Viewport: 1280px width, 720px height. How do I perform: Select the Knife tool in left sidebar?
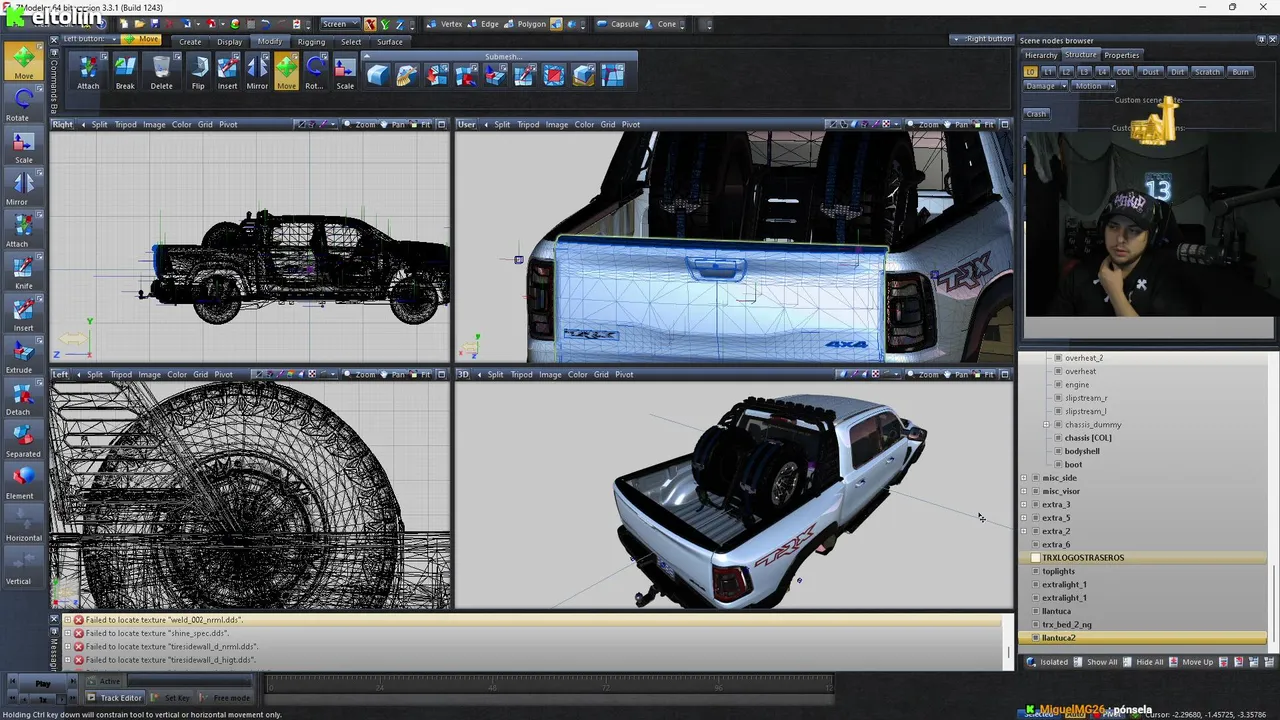(x=23, y=272)
